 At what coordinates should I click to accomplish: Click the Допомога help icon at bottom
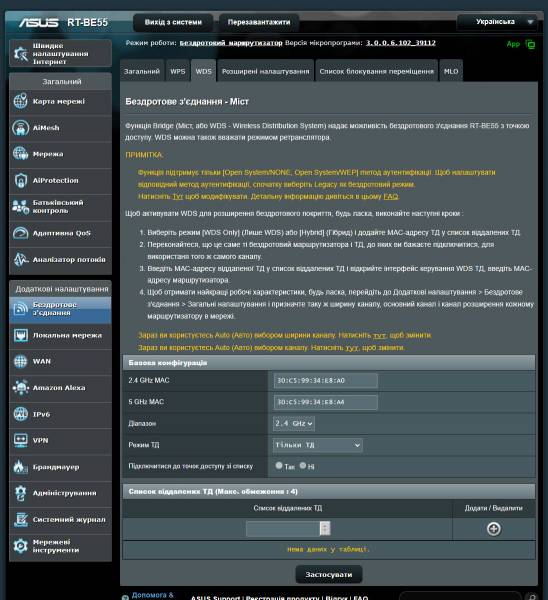pos(125,597)
